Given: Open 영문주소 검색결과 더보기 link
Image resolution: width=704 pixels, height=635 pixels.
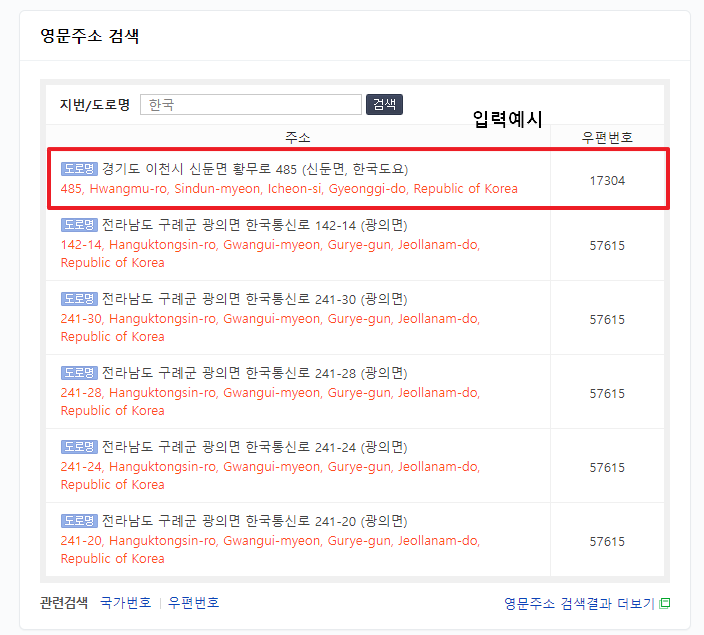Looking at the screenshot, I should 579,603.
